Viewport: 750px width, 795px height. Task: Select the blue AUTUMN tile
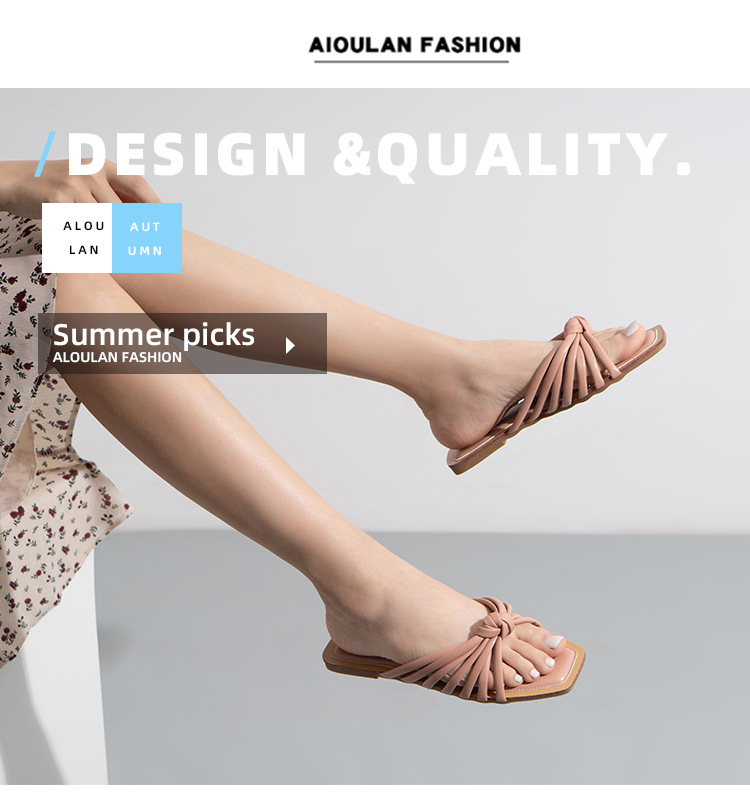(147, 238)
